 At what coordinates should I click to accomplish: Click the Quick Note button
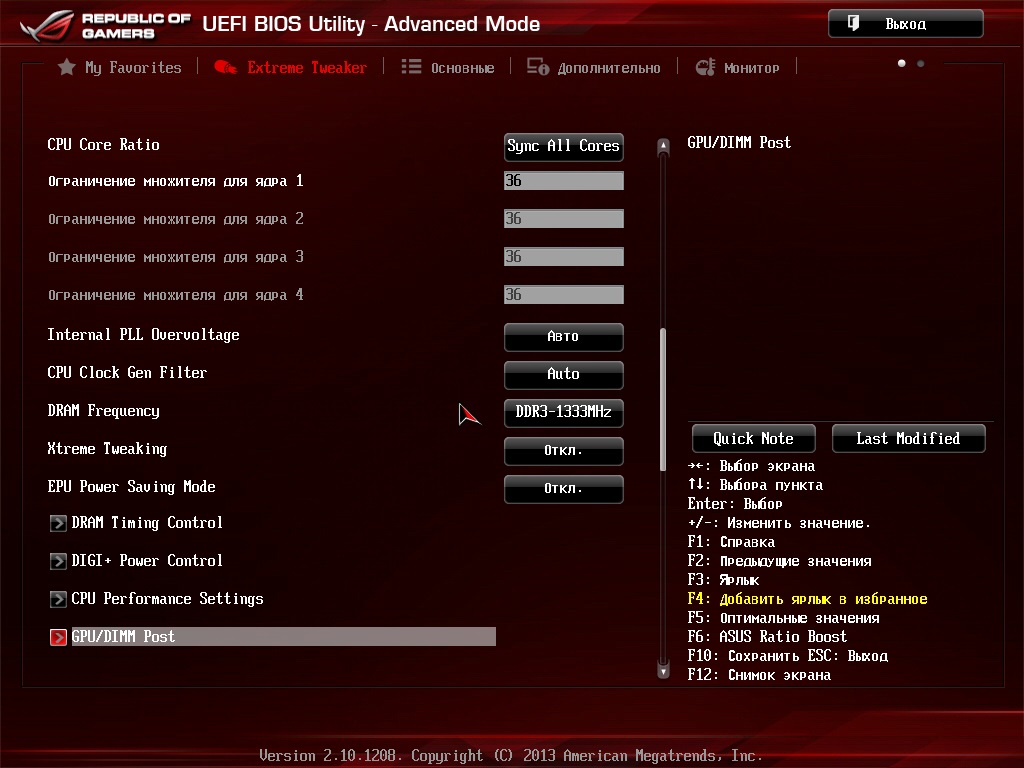click(753, 438)
